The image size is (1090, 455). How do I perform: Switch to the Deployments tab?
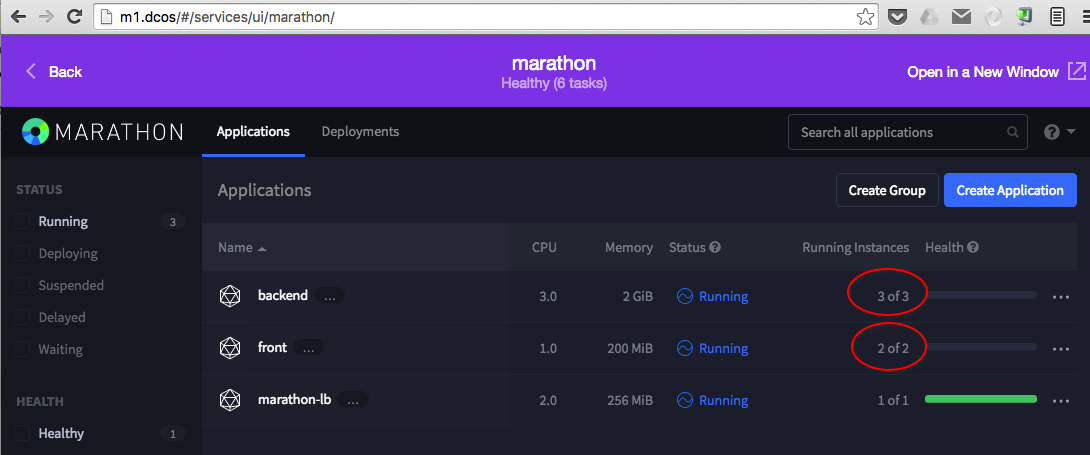(360, 131)
